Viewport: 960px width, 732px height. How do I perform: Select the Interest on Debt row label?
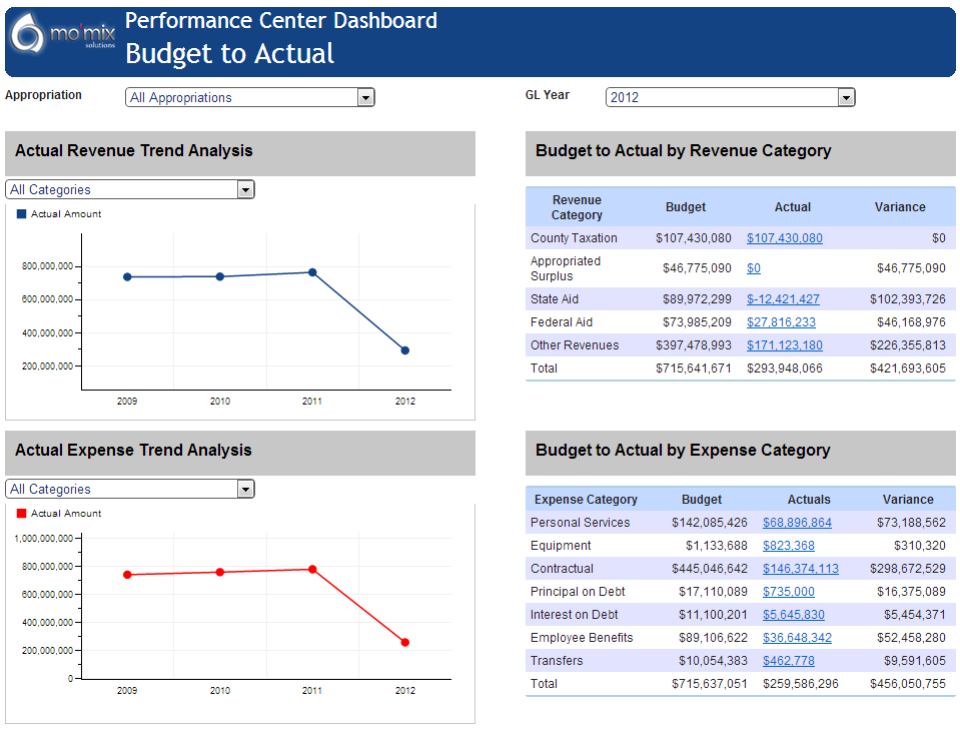[x=574, y=614]
